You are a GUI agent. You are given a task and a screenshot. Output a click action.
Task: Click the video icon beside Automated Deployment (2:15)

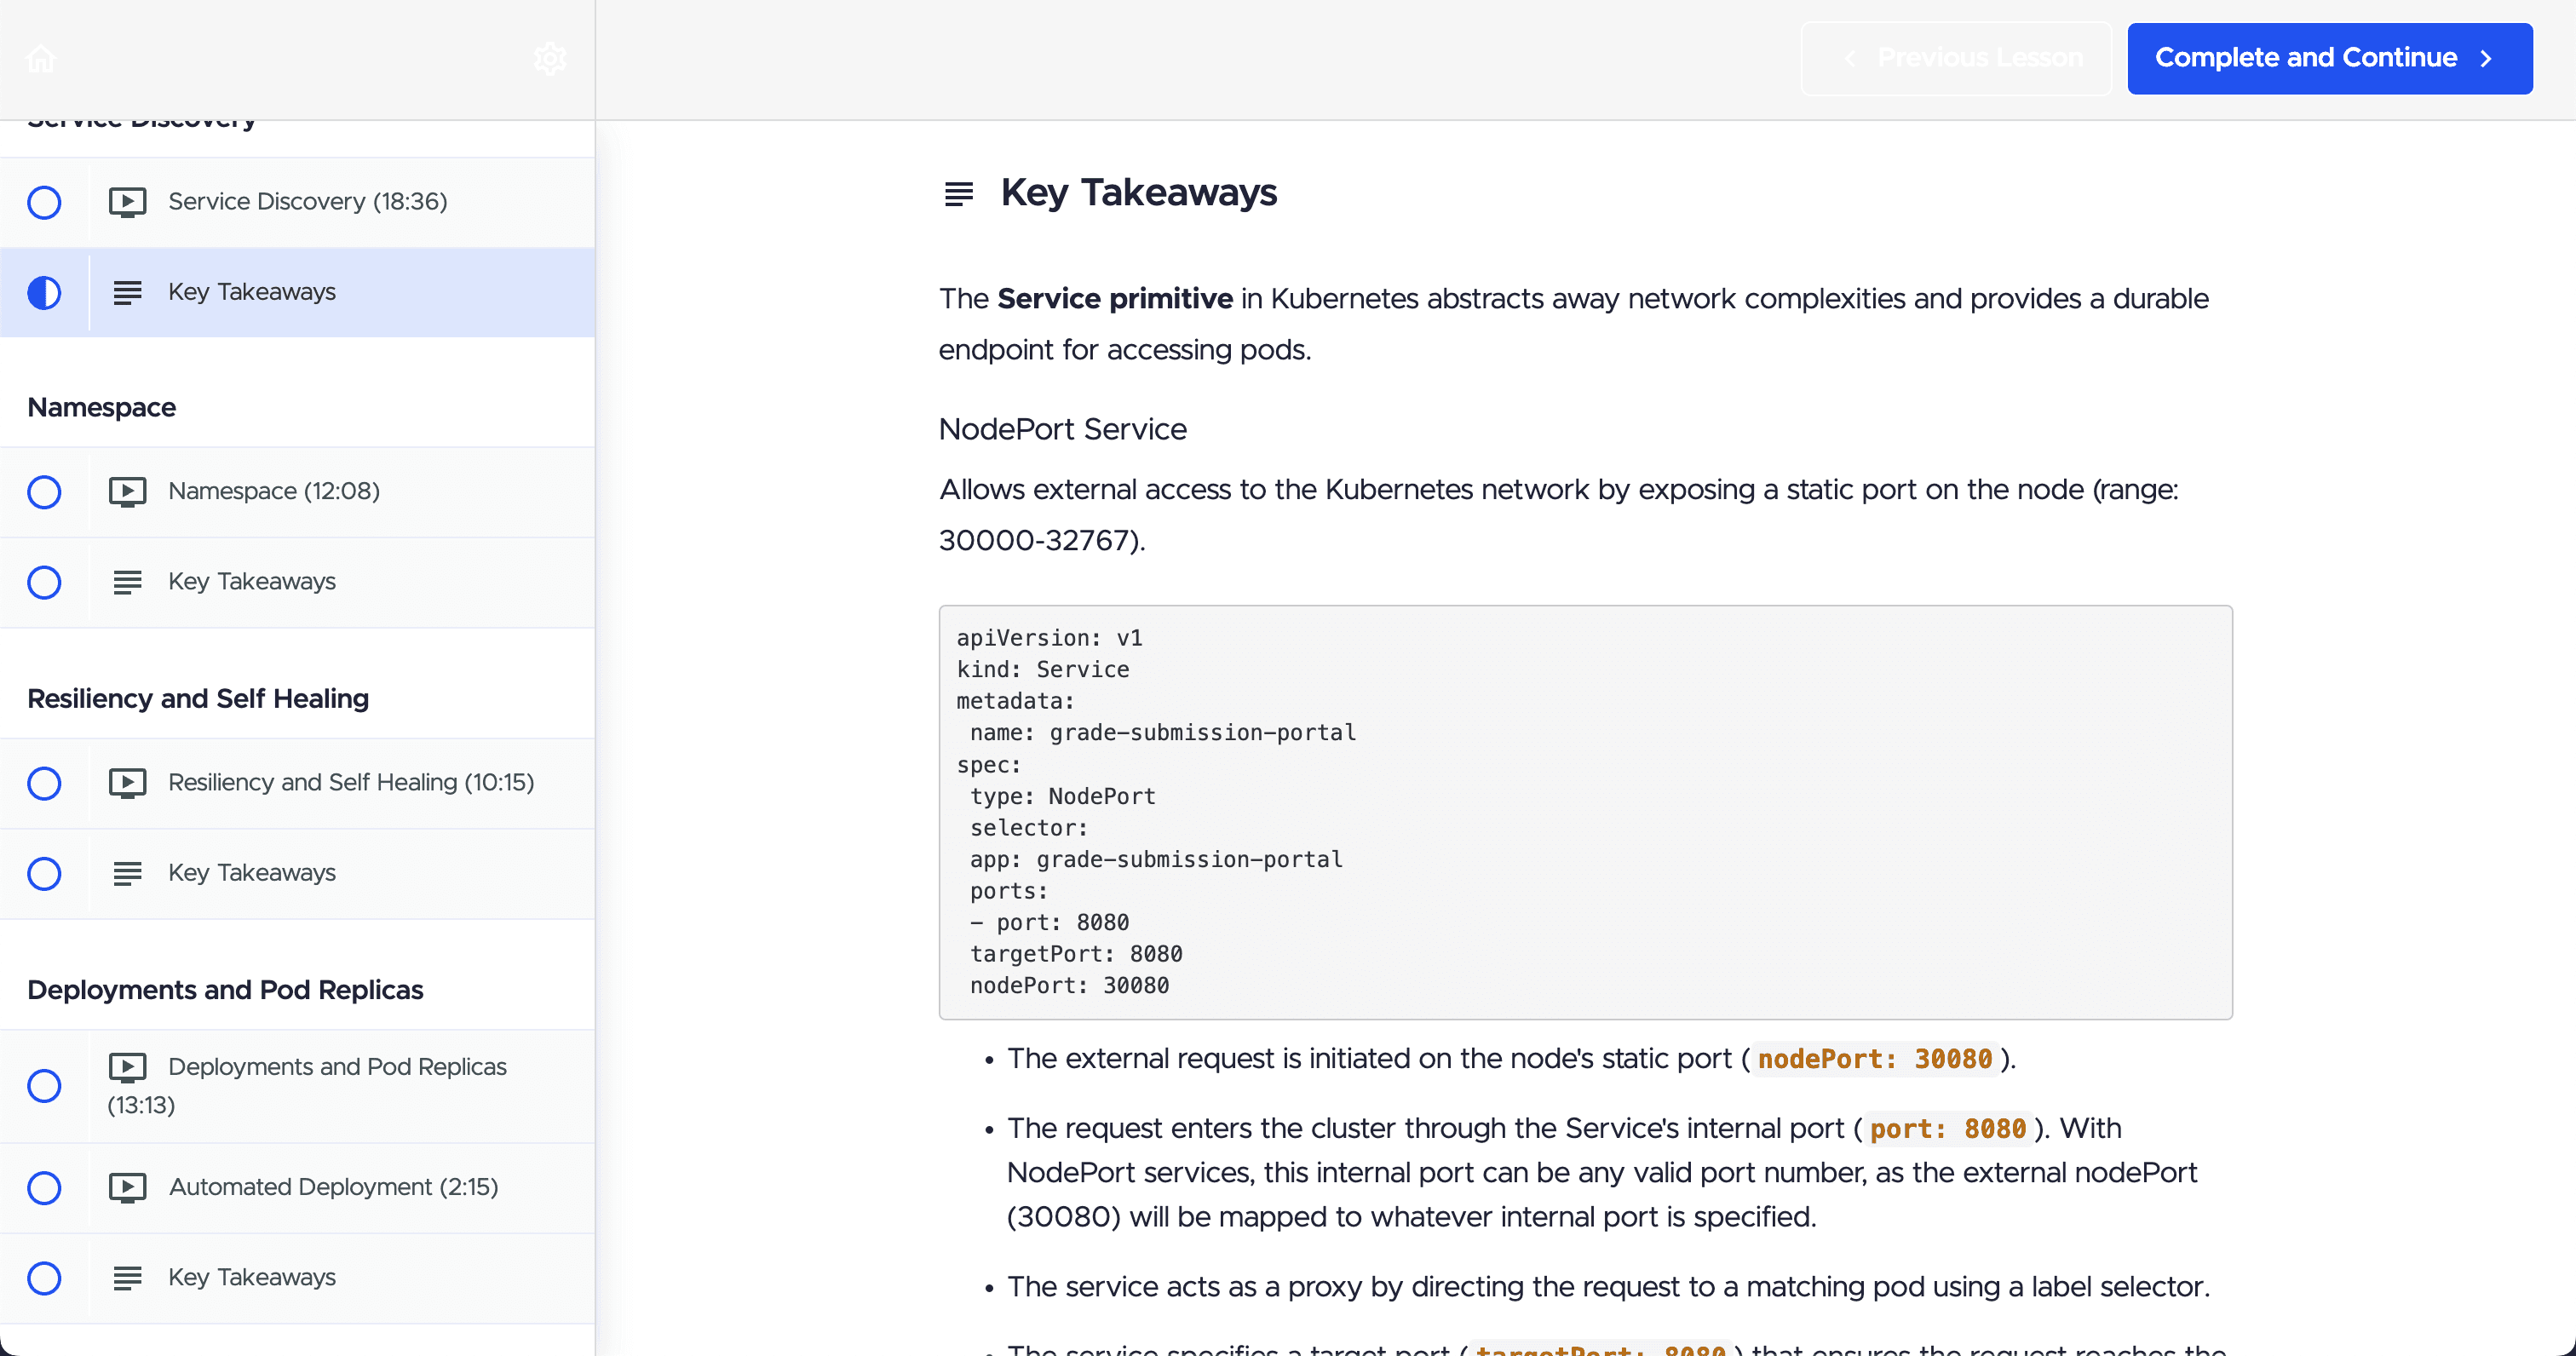[127, 1187]
